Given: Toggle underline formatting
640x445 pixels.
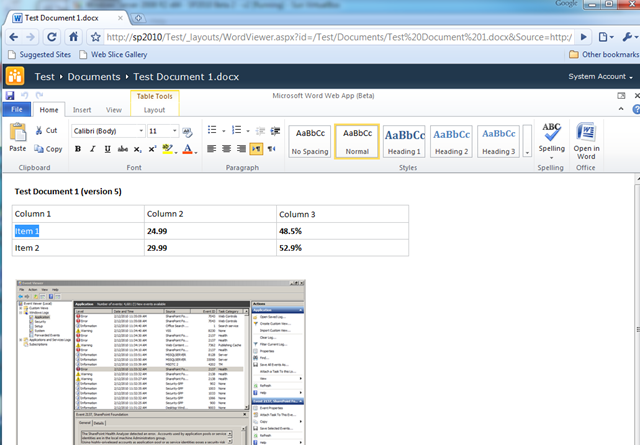Looking at the screenshot, I should (x=107, y=149).
